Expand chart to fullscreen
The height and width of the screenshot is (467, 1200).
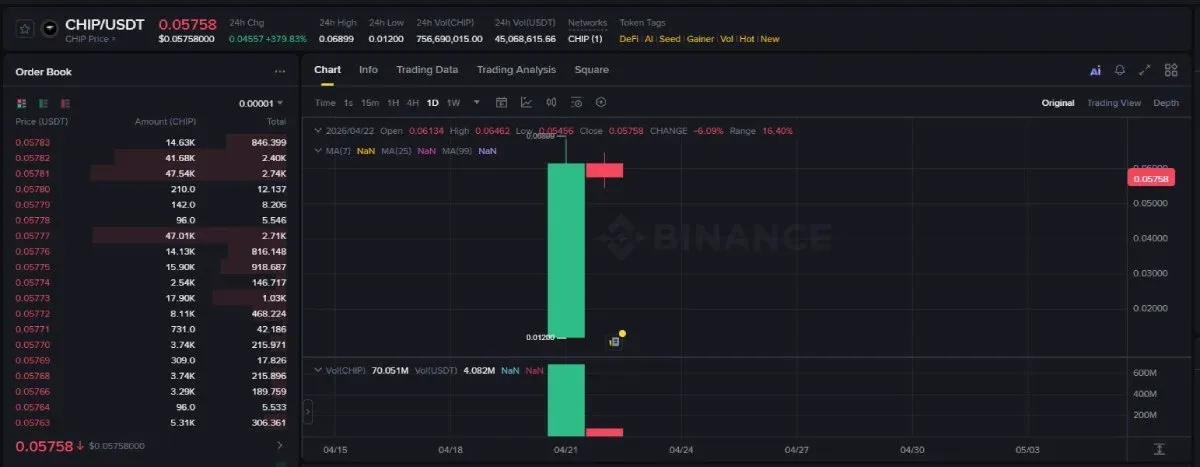click(1145, 70)
